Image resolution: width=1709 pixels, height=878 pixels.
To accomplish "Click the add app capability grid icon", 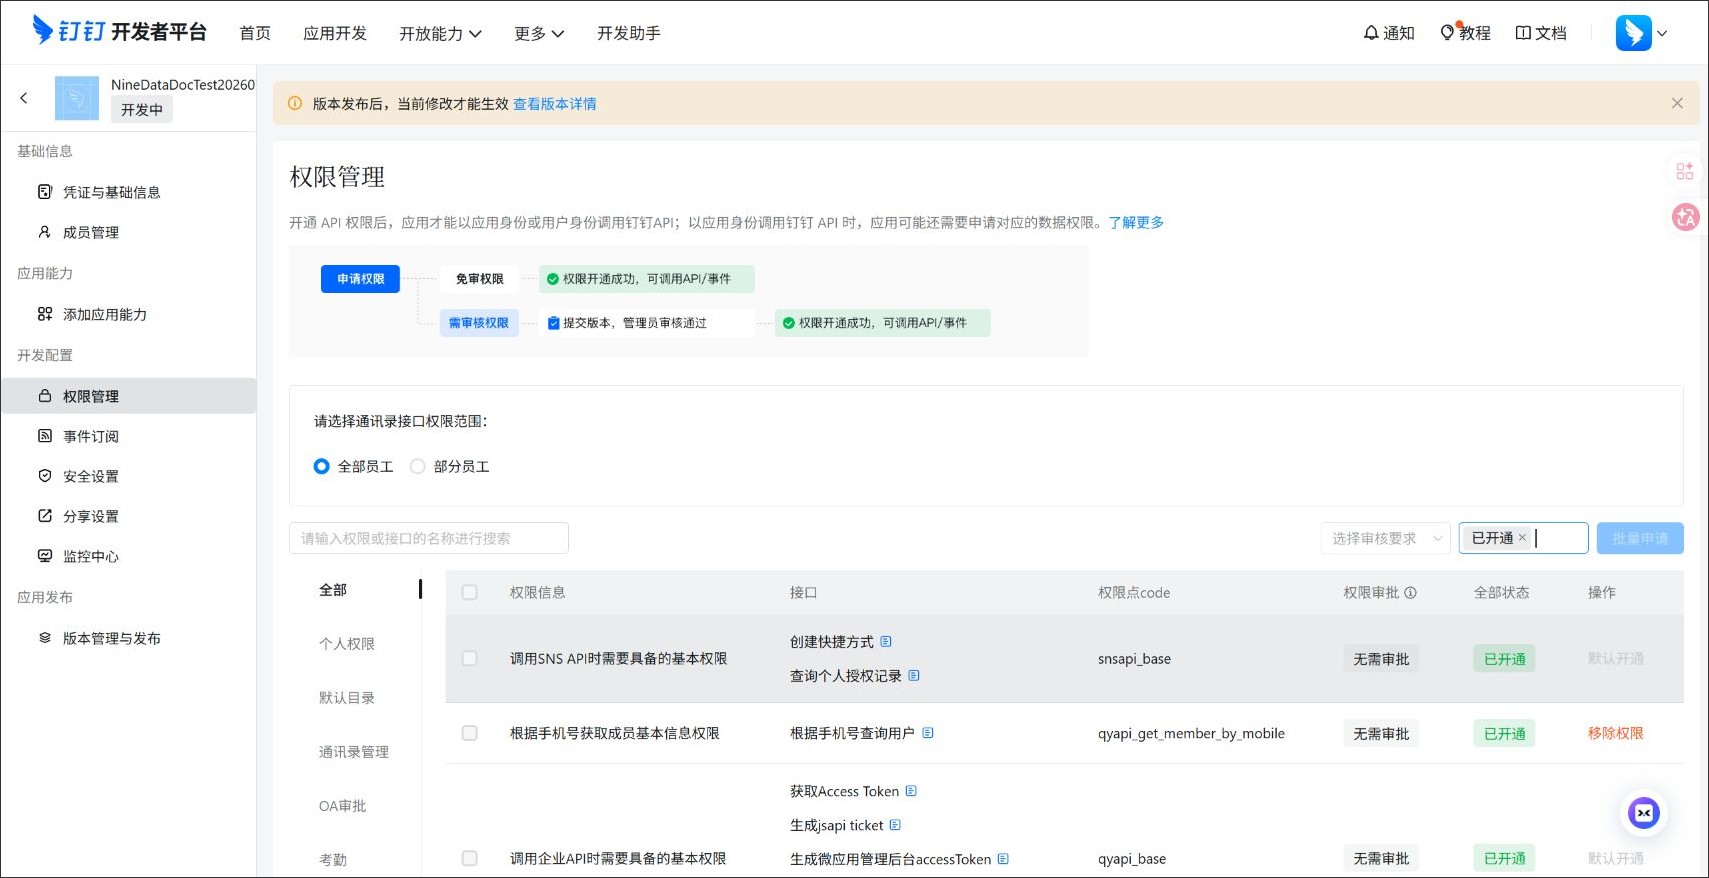I will coord(44,314).
